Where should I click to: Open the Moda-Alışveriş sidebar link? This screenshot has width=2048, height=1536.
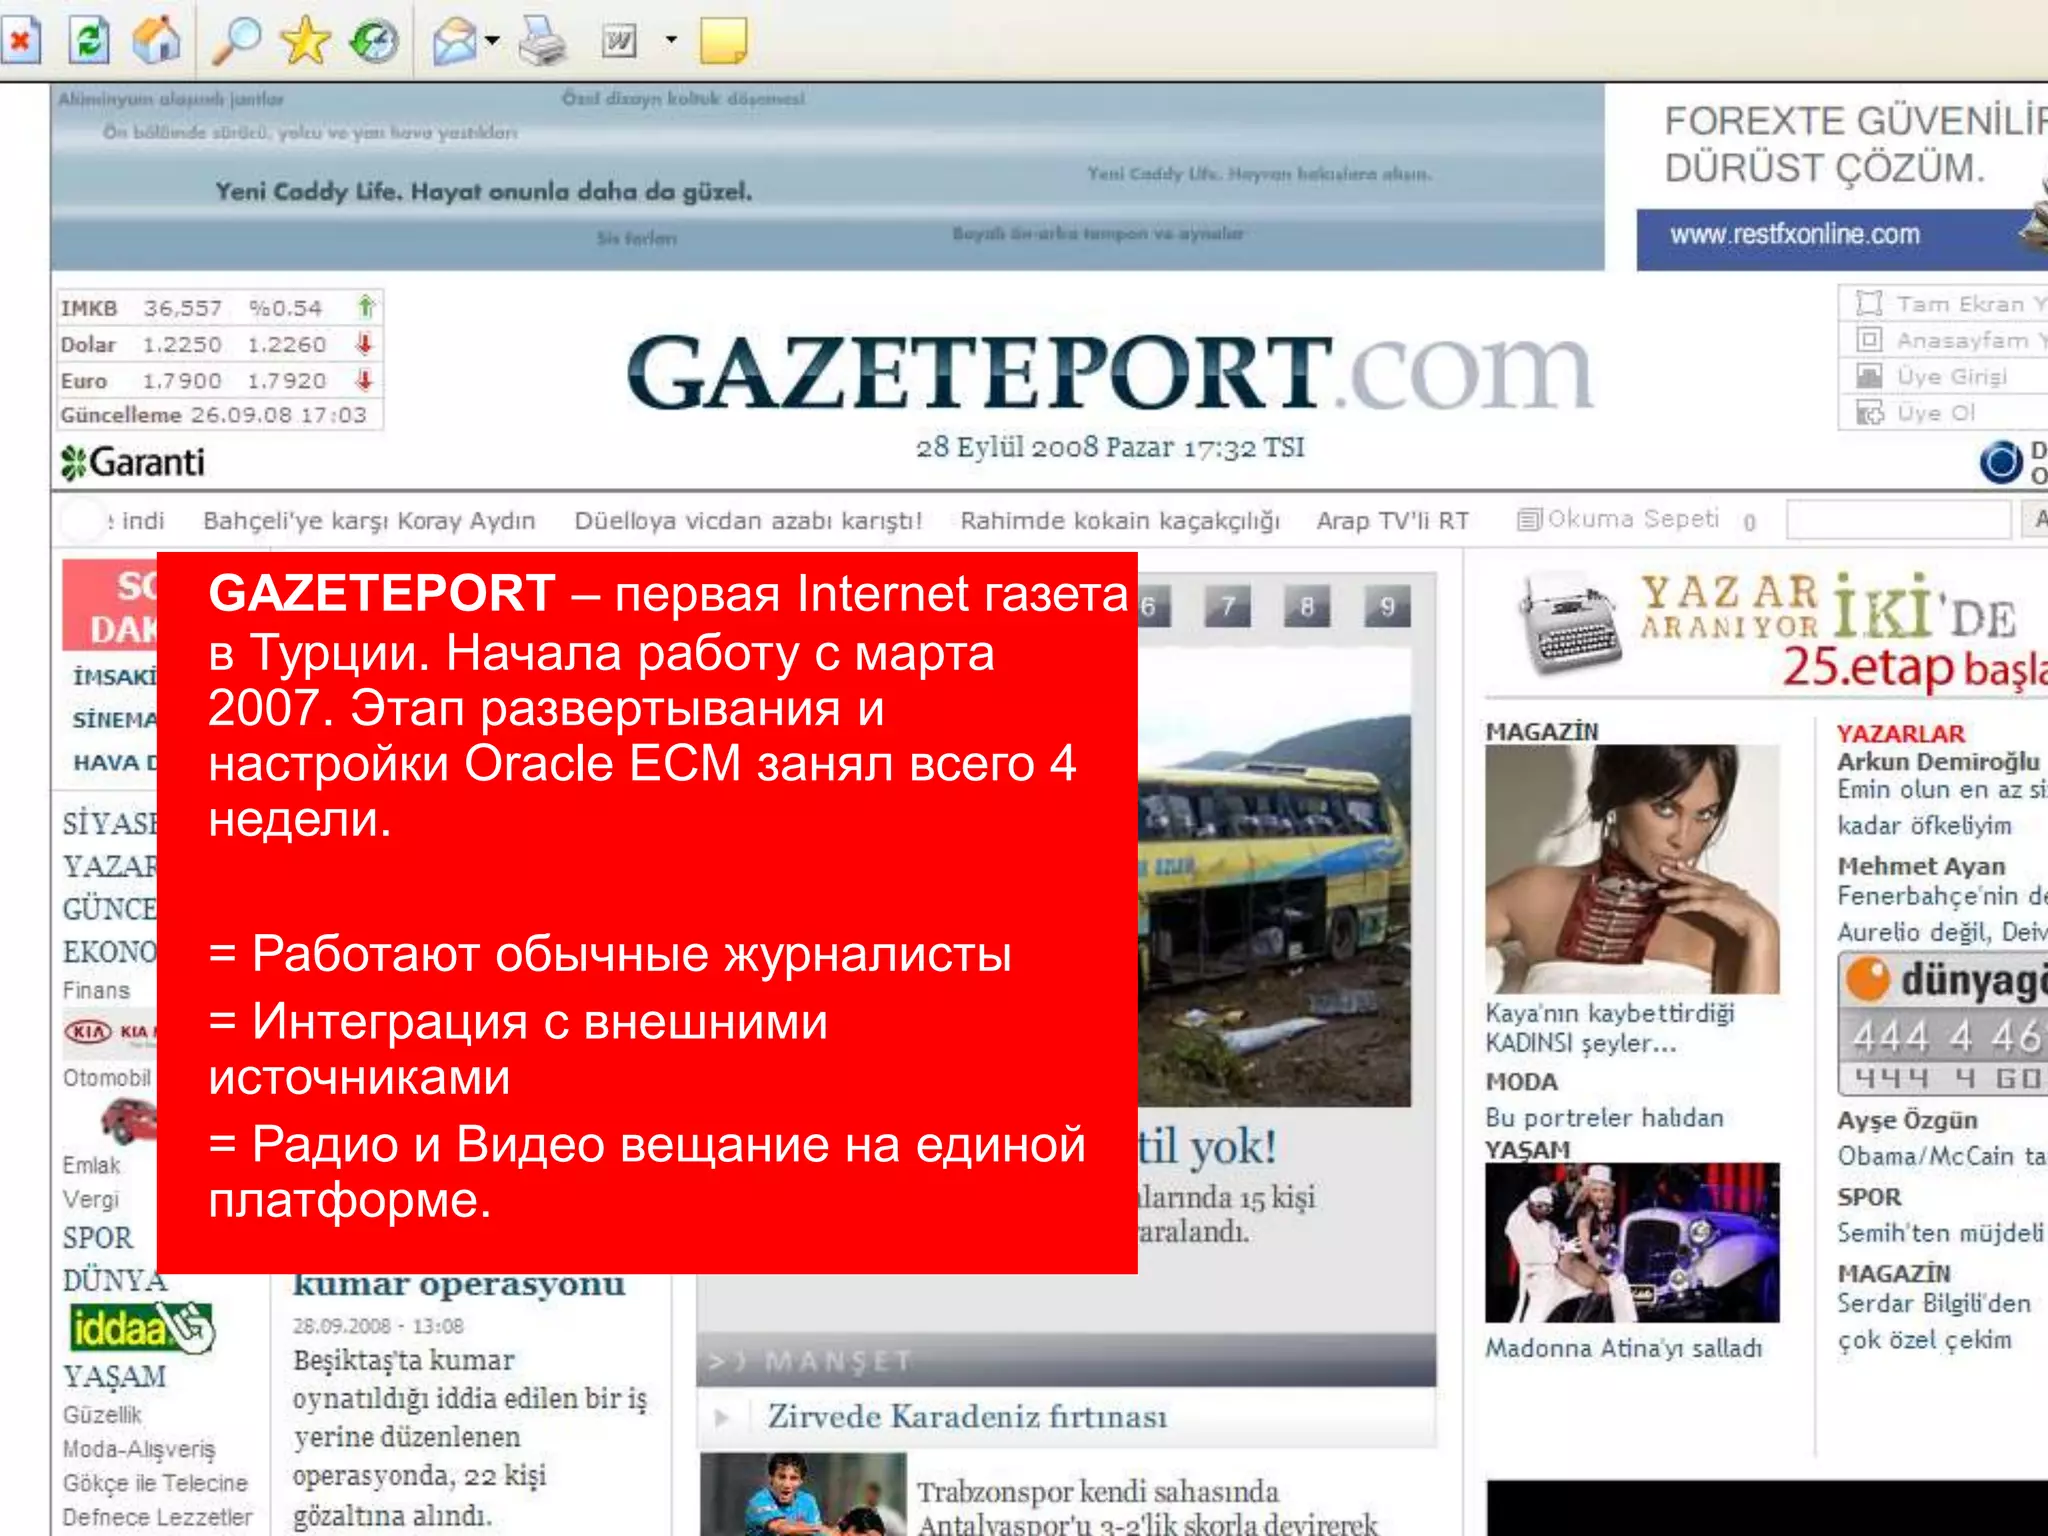click(138, 1449)
